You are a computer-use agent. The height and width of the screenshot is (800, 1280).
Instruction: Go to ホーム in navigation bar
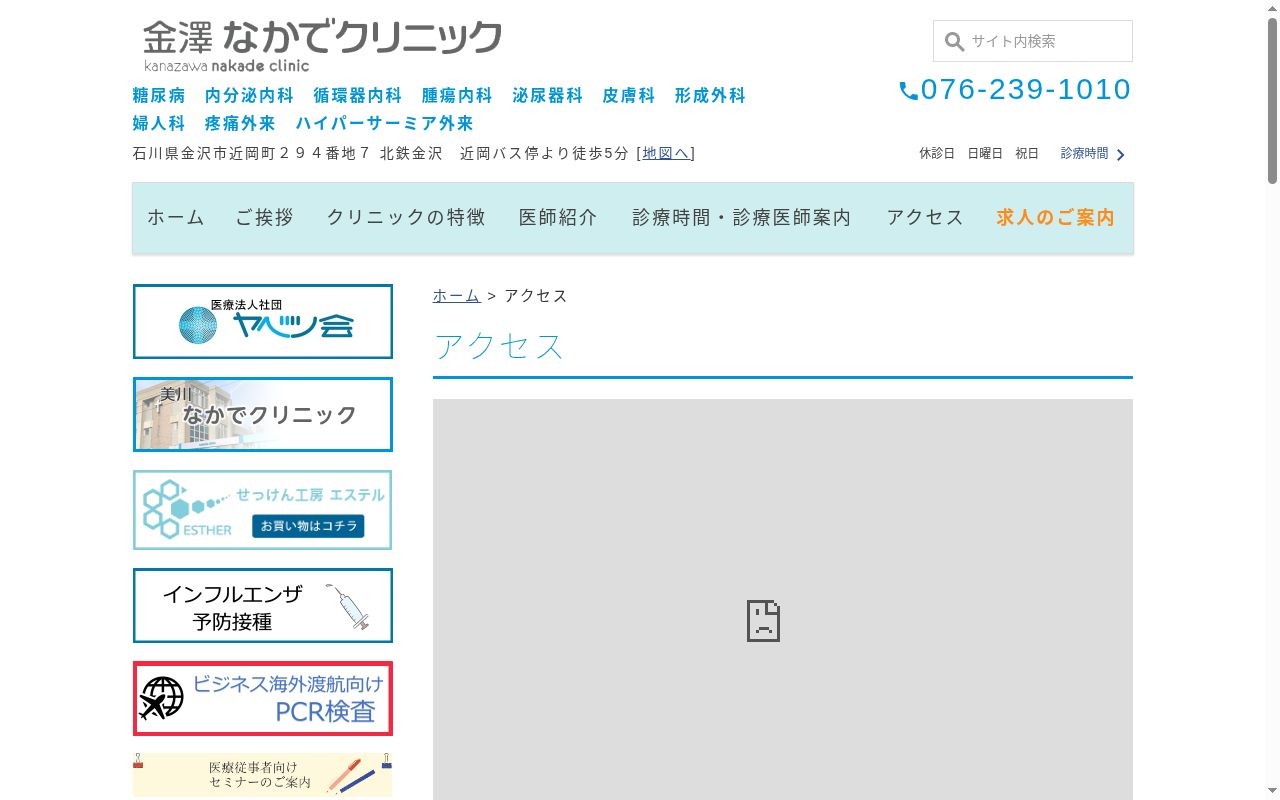click(176, 218)
